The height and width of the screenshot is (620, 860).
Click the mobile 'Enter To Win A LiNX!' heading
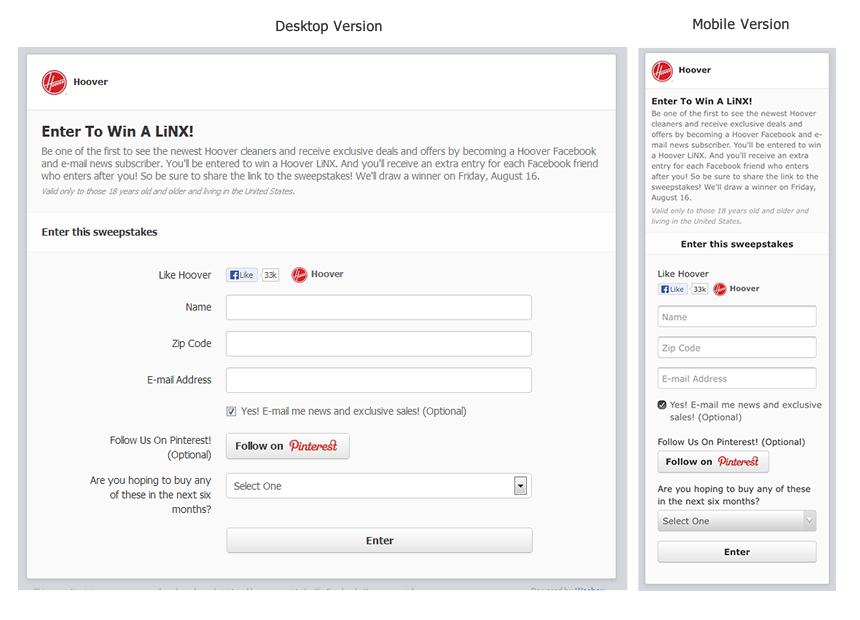[701, 102]
